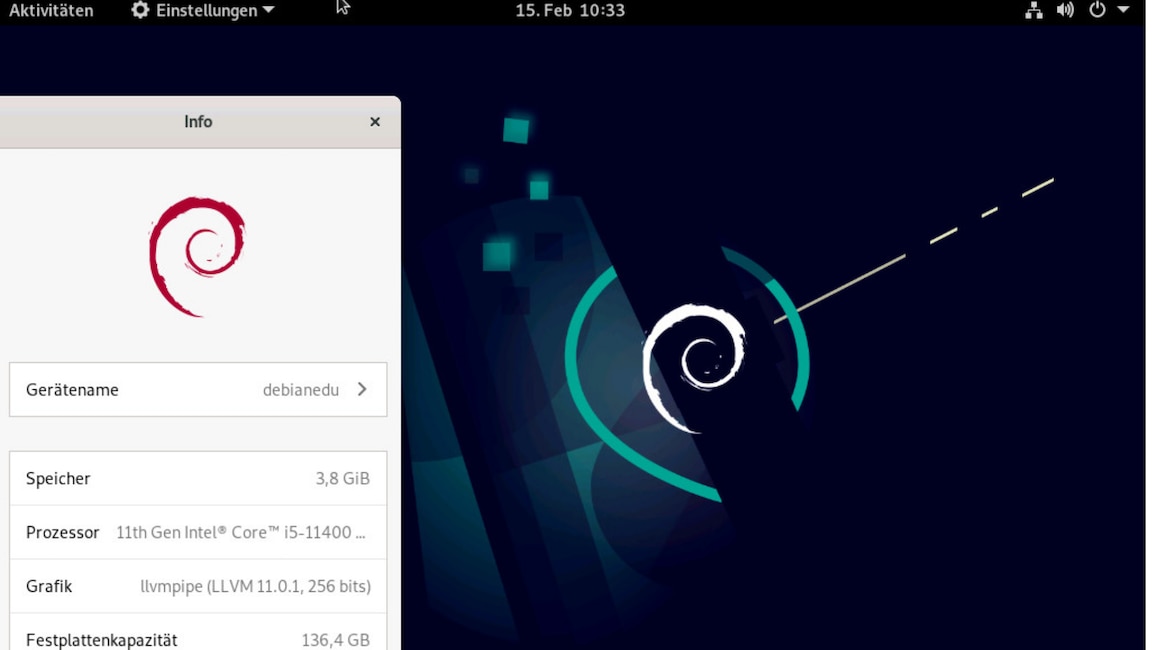Image resolution: width=1156 pixels, height=650 pixels.
Task: Click the Gerätename entry showing debianedu
Action: pos(198,389)
